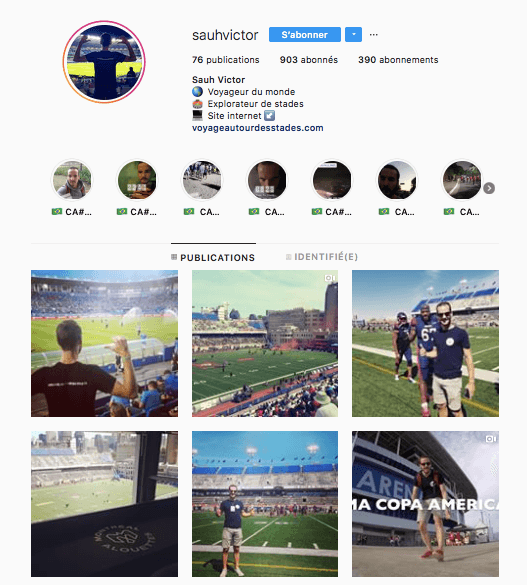This screenshot has height=585, width=527.
Task: Open the sauhvictor profile picture story
Action: (x=104, y=62)
